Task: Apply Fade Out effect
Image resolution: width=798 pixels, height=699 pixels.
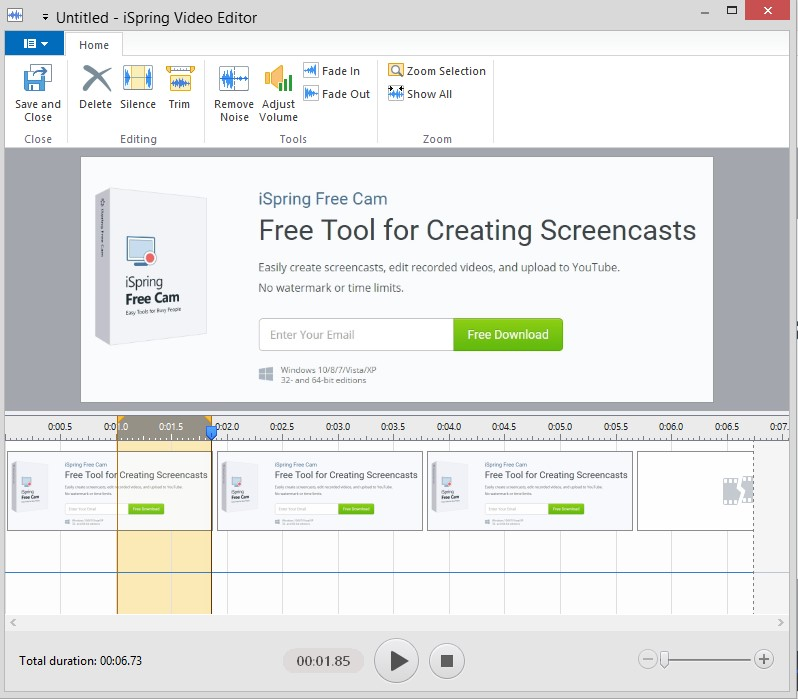Action: click(x=336, y=94)
